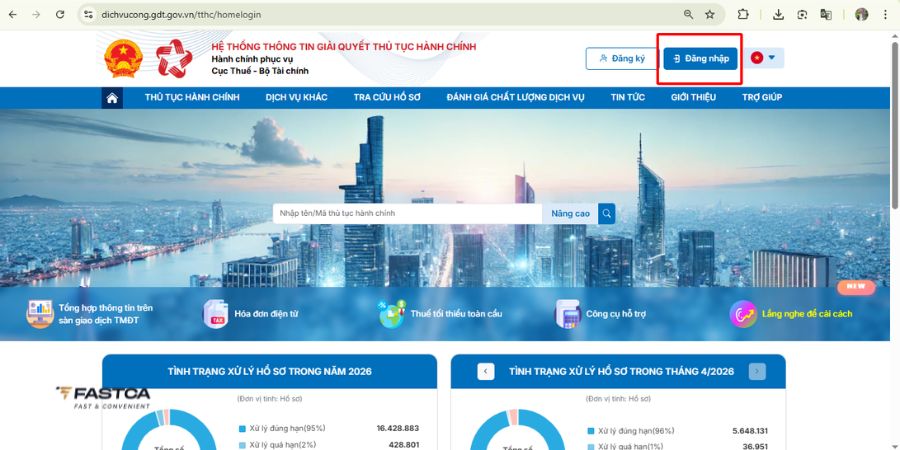
Task: Click the Thuế tối thiểu toàn cầu globe icon
Action: coord(392,314)
